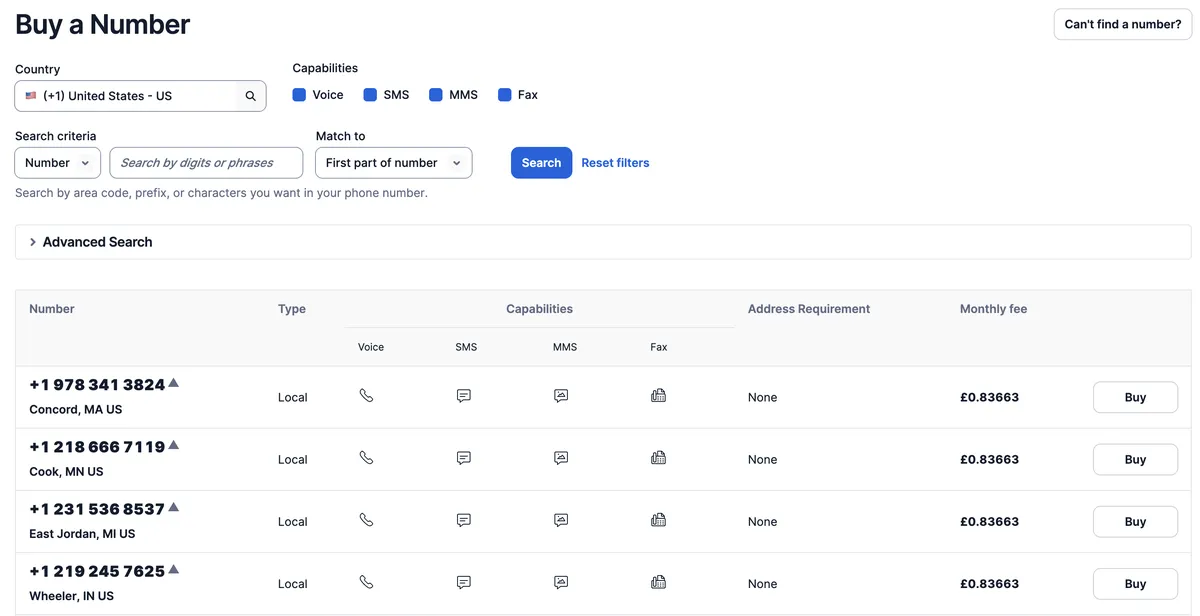The width and height of the screenshot is (1200, 616).
Task: Click the 'Wheeler, IN US' location text
Action: point(72,596)
